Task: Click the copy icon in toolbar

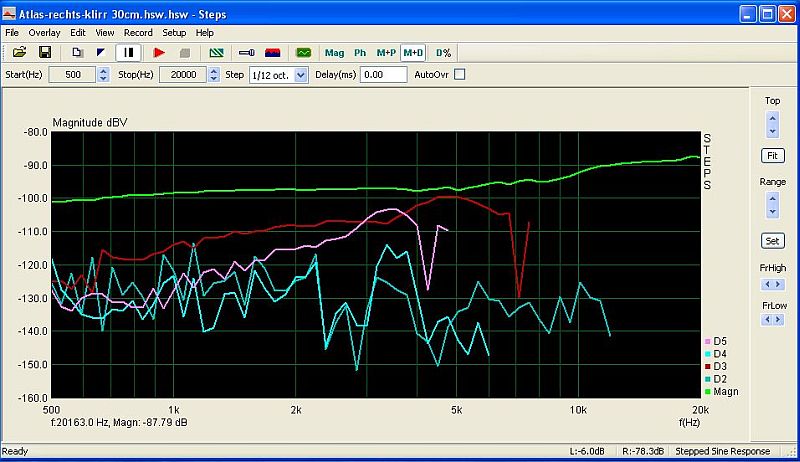Action: tap(78, 52)
